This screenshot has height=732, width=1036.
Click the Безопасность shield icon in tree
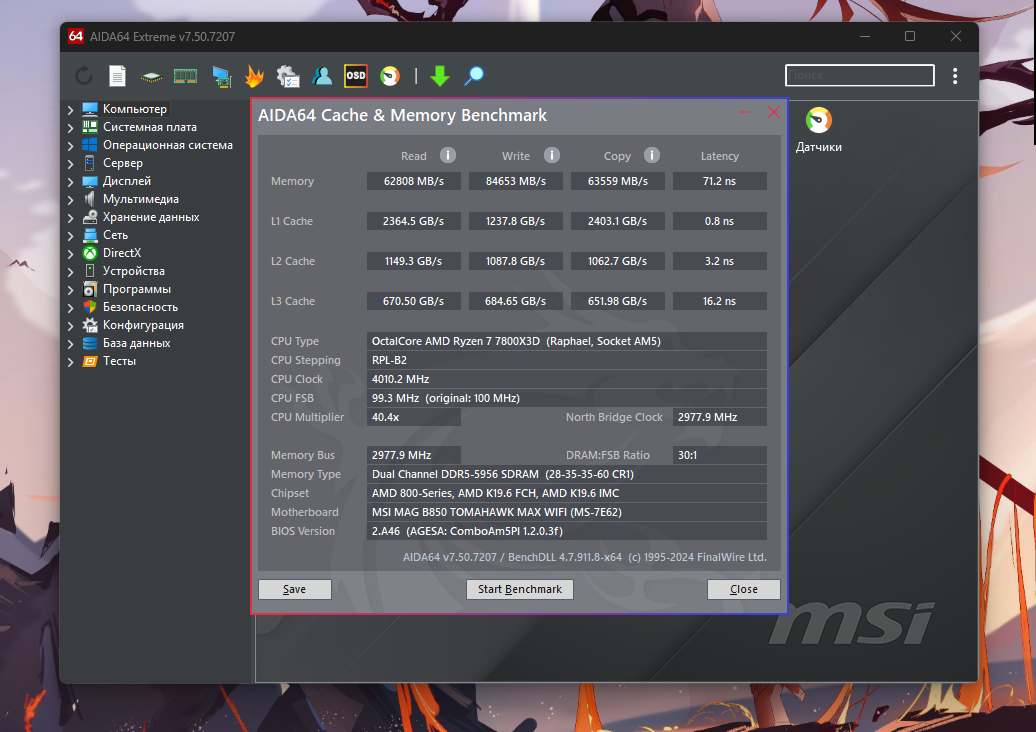click(90, 307)
